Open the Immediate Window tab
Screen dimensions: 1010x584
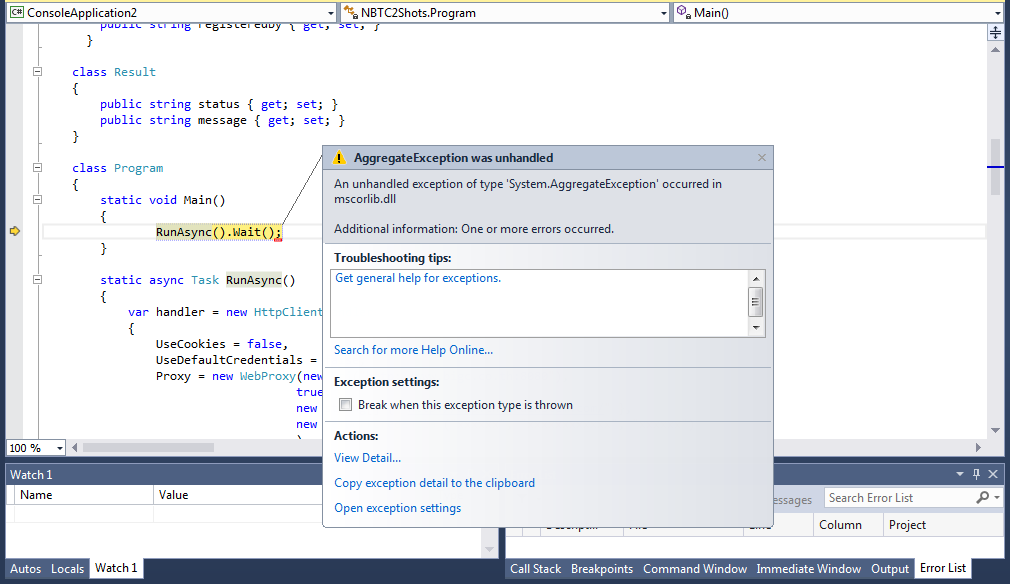808,569
